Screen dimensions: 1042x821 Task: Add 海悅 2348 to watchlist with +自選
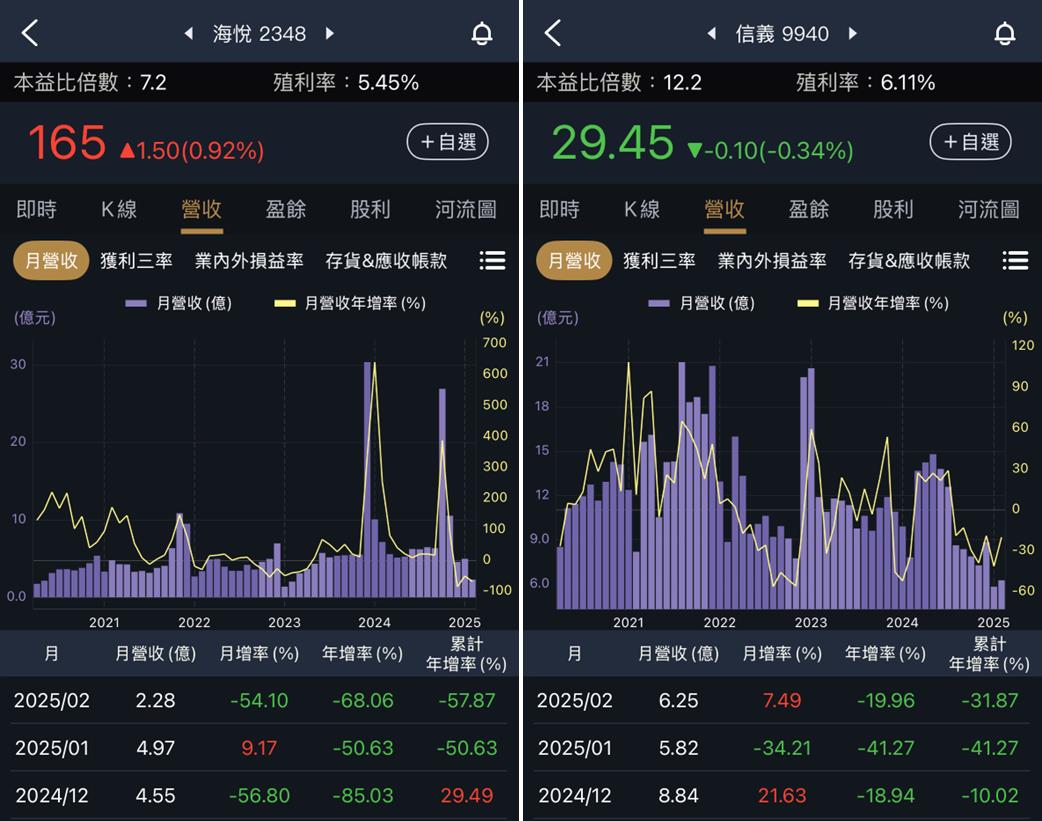447,142
